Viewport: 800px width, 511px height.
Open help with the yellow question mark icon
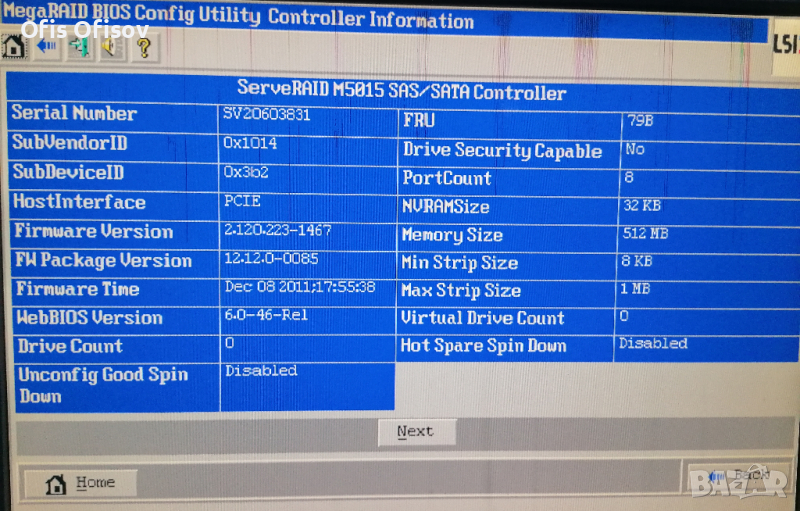point(141,47)
